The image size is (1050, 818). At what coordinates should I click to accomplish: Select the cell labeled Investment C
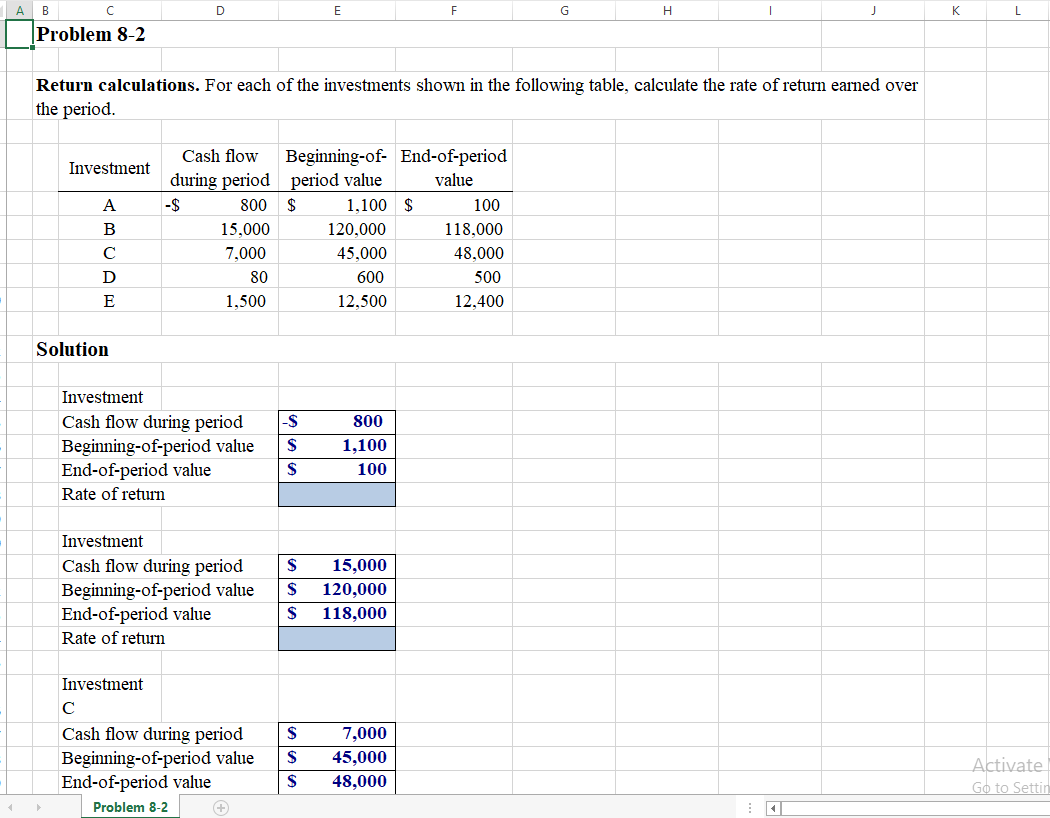click(x=66, y=708)
